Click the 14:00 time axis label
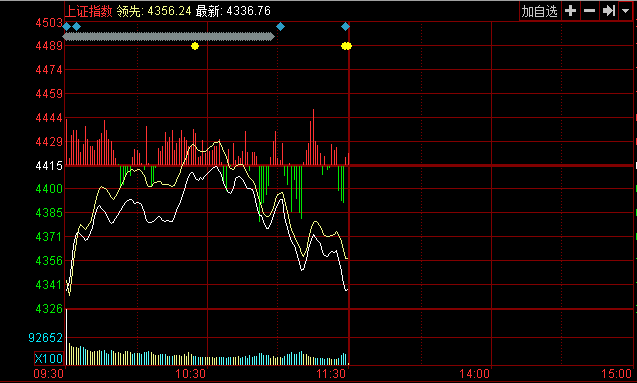This screenshot has height=383, width=637. (474, 374)
